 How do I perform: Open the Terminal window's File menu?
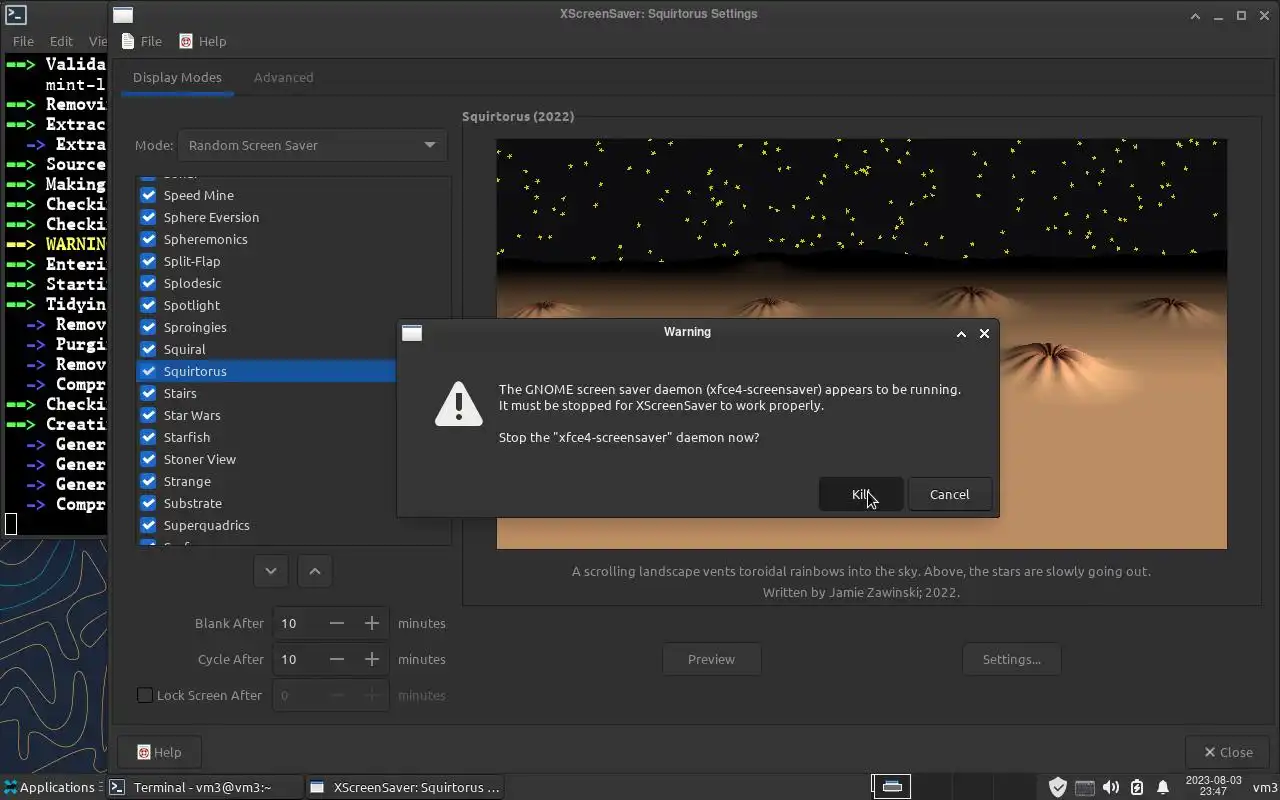(x=22, y=41)
